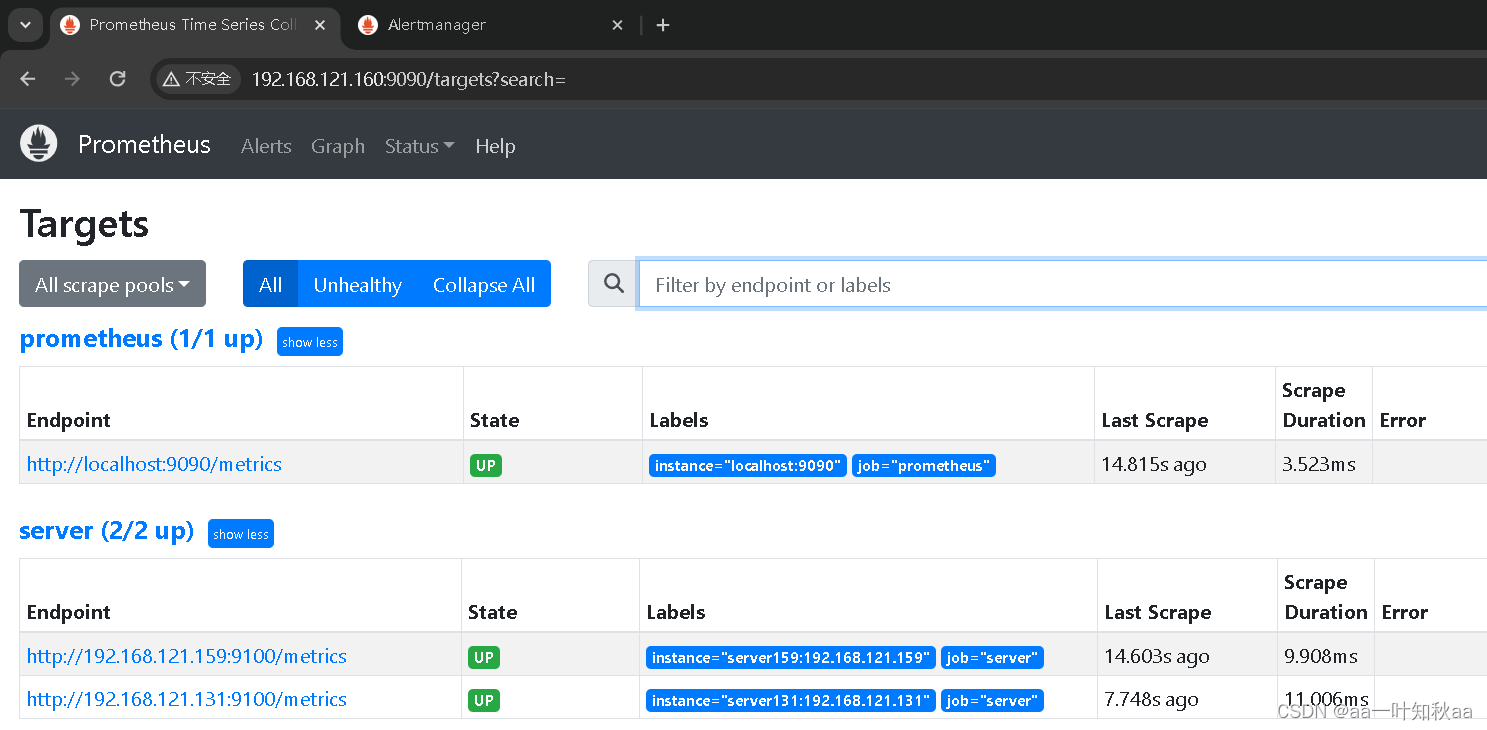Open the localhost:9090/metrics endpoint link
1487x730 pixels.
(154, 464)
